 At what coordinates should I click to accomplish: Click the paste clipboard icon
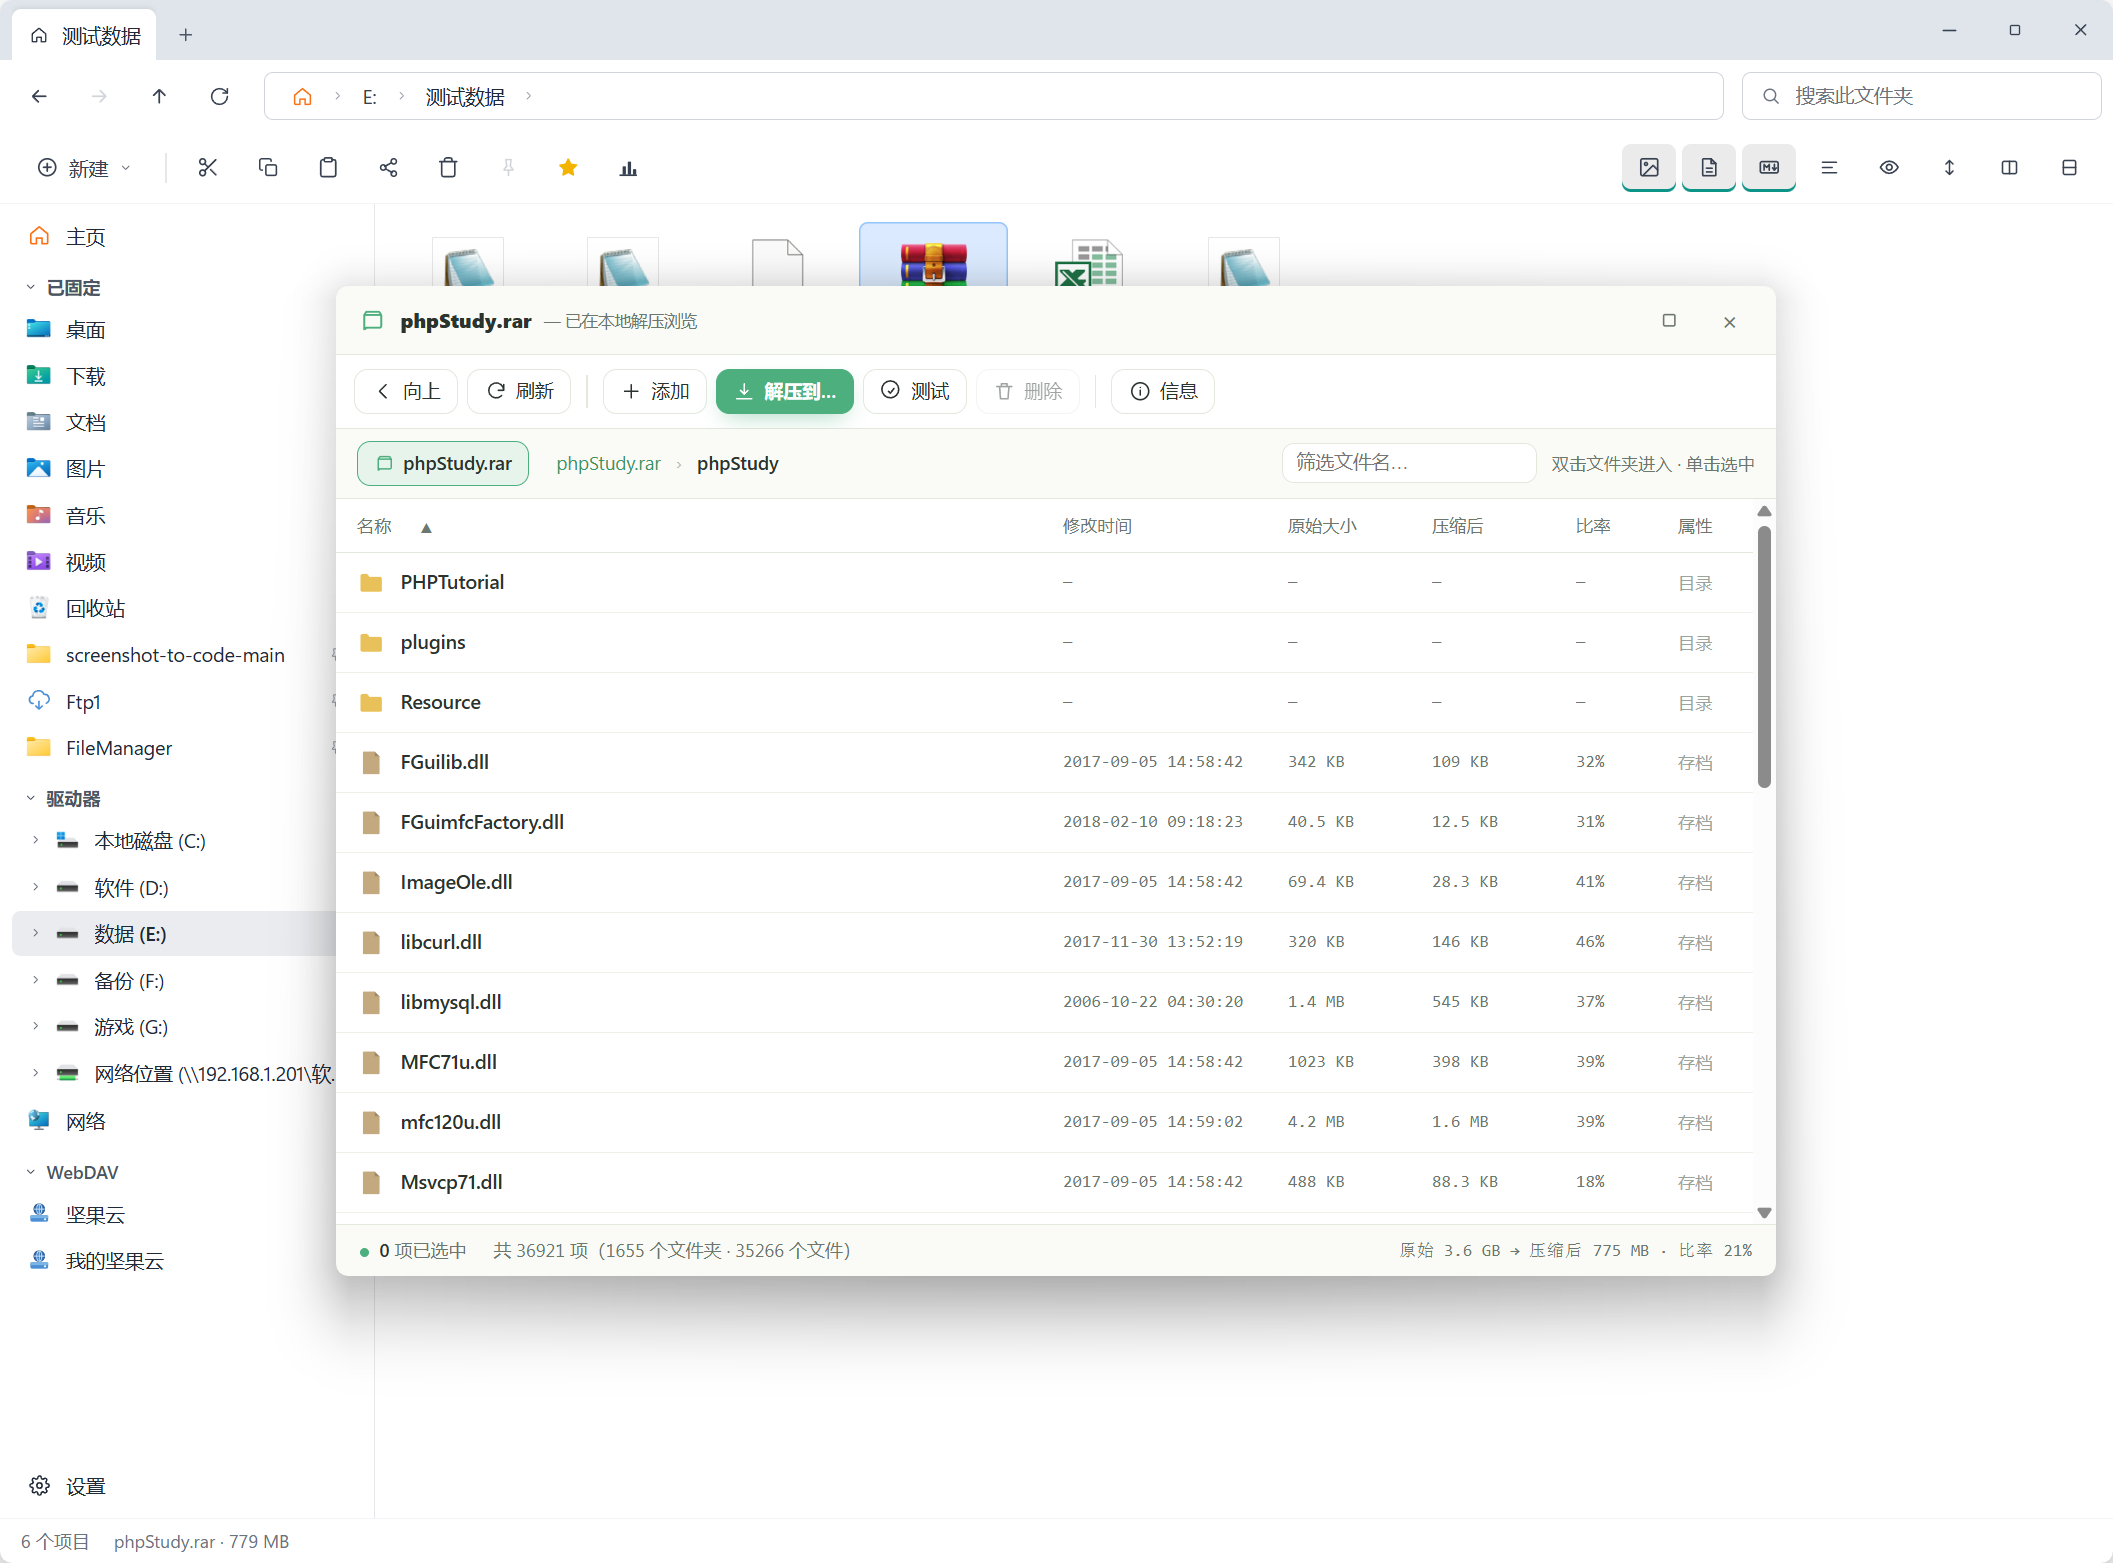328,168
